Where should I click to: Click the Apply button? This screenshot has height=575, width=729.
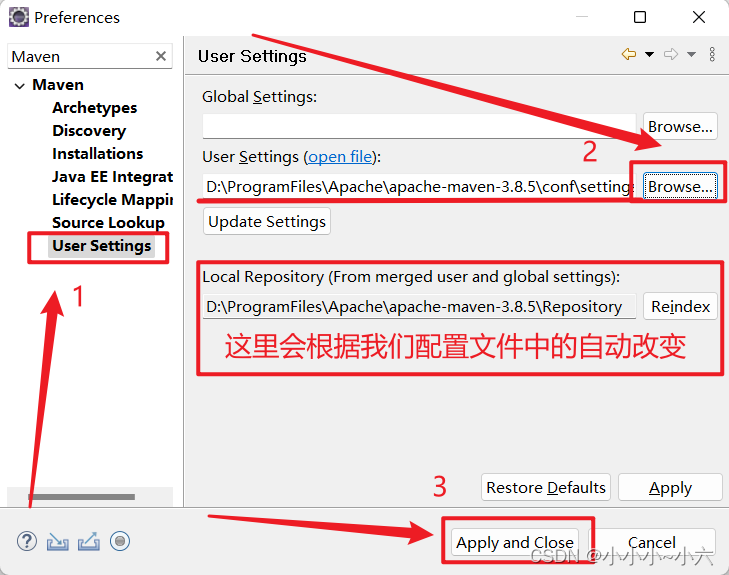(x=670, y=488)
